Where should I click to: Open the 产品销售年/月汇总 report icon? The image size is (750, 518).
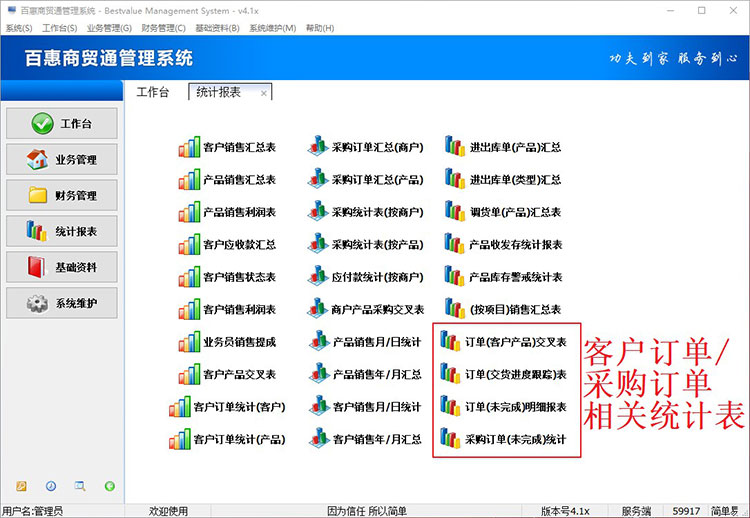[320, 374]
